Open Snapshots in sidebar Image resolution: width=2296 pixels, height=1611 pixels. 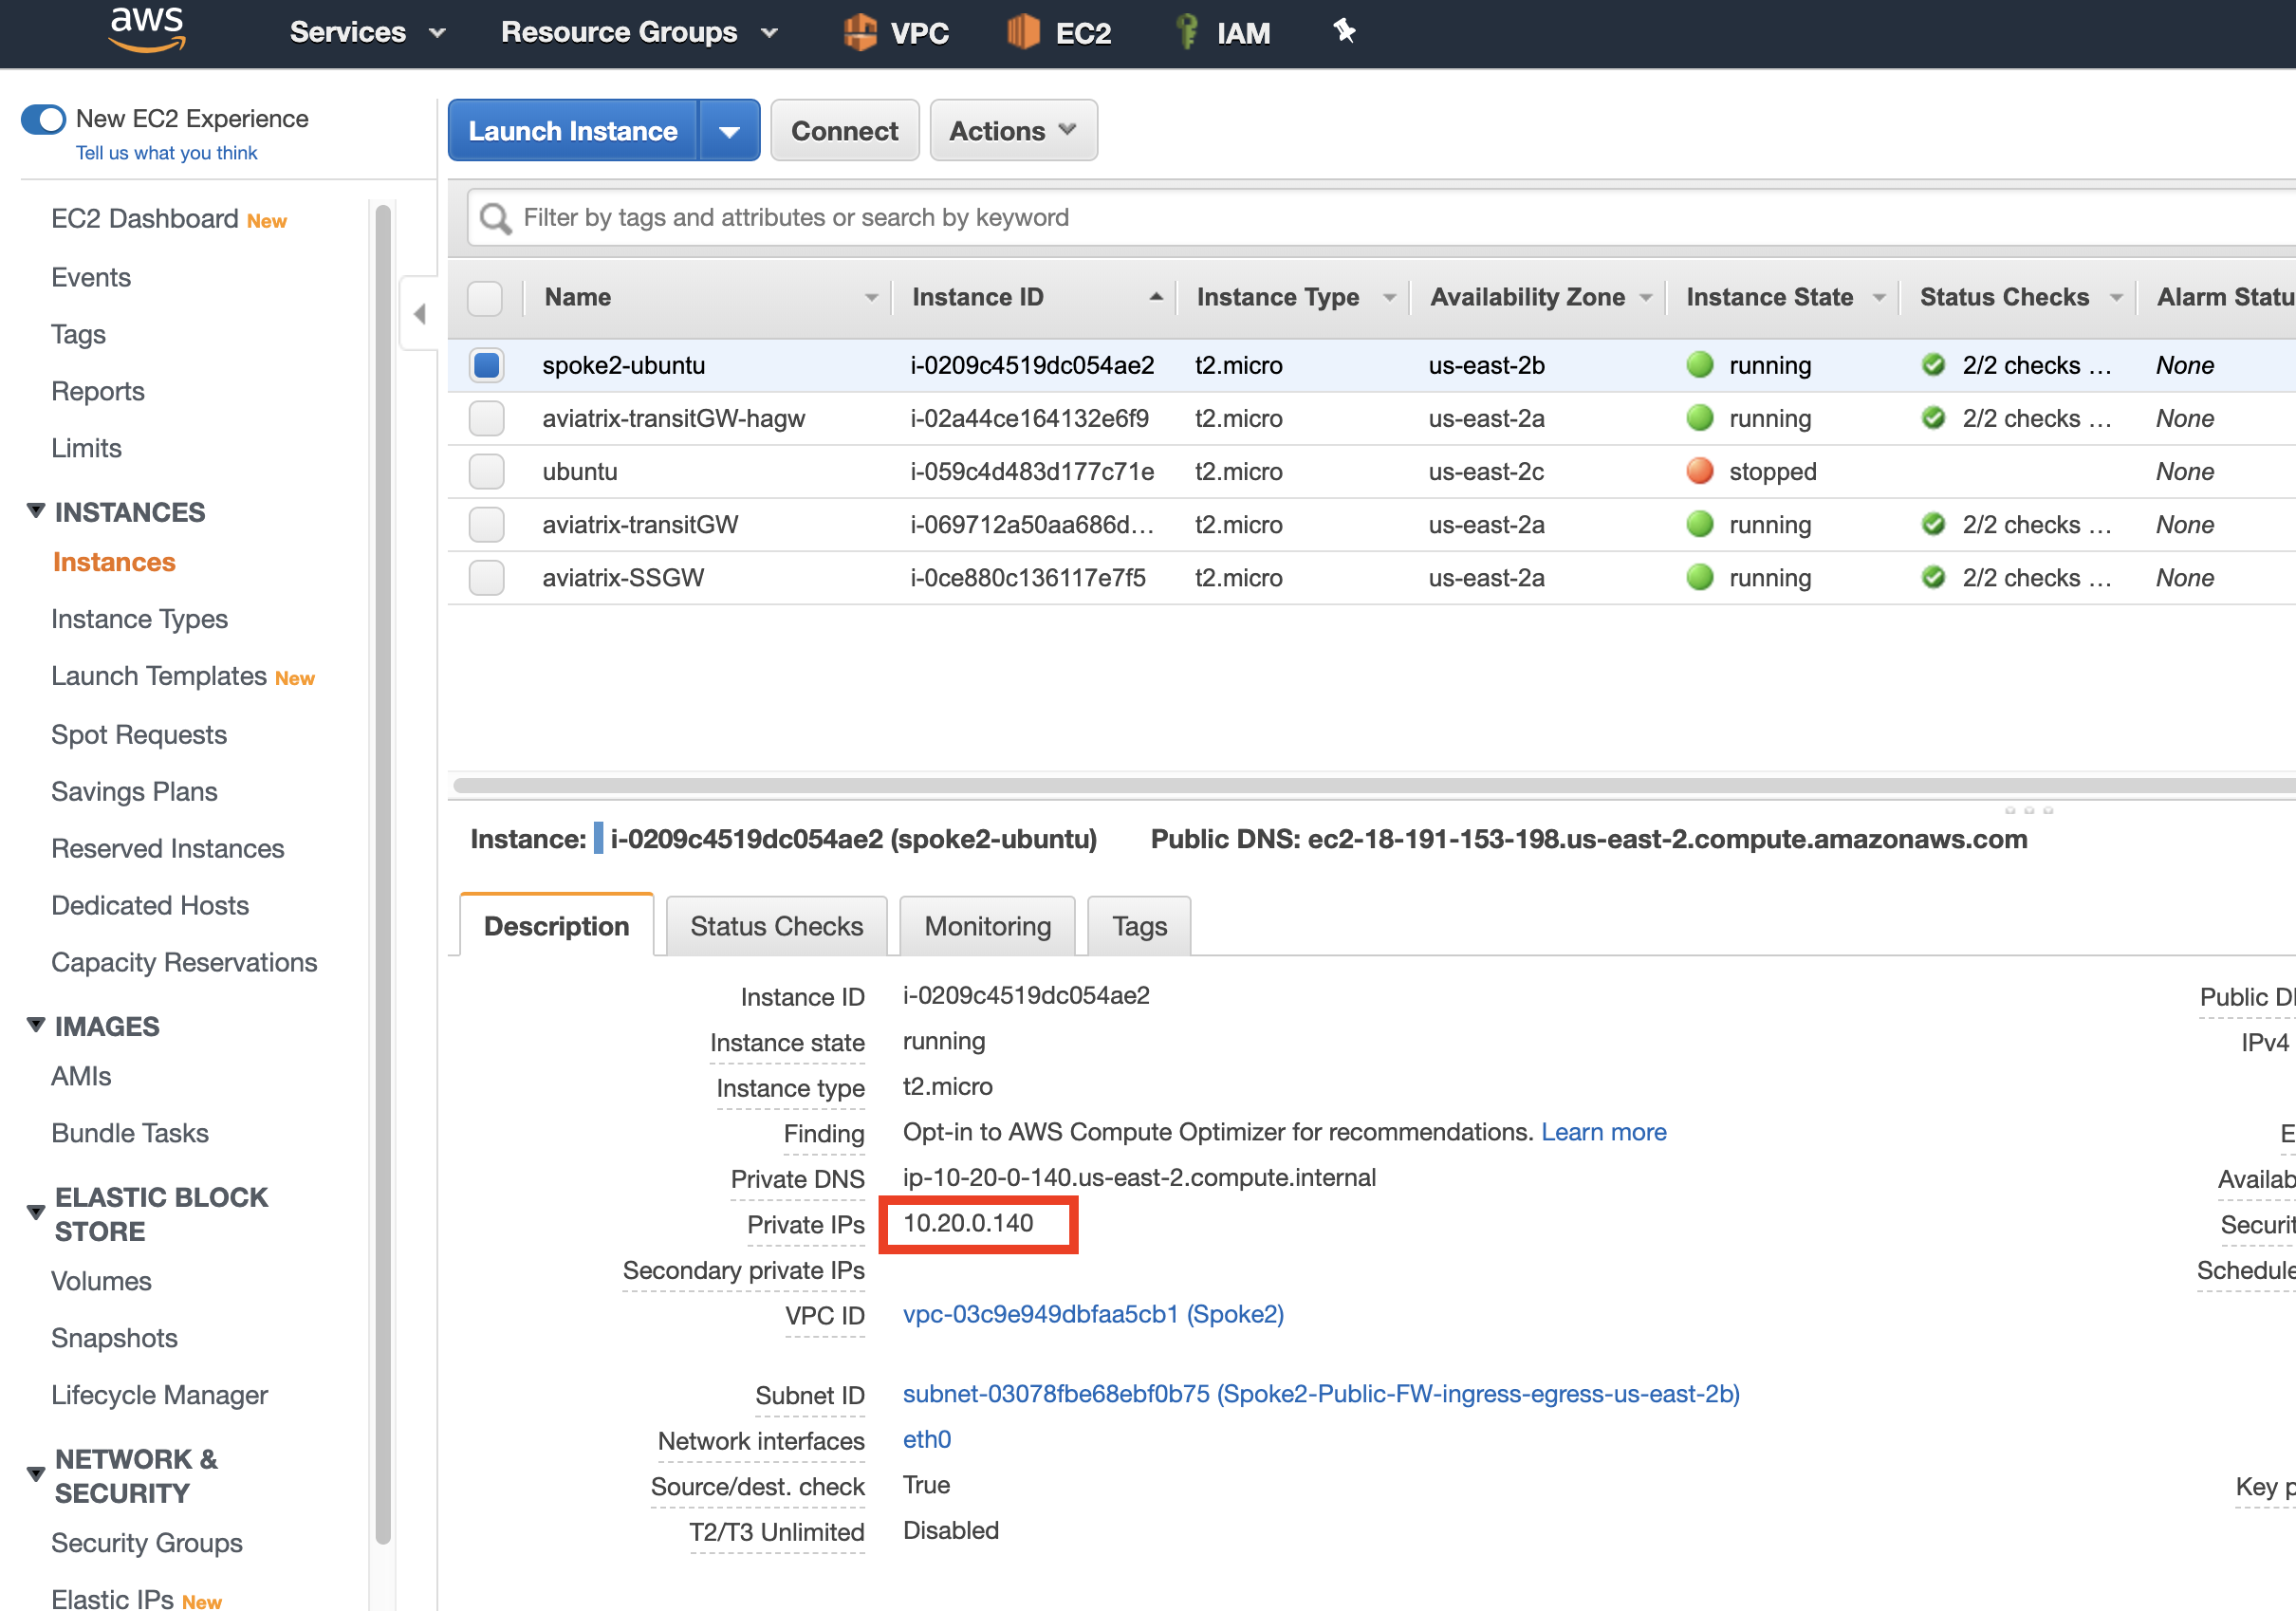[114, 1338]
